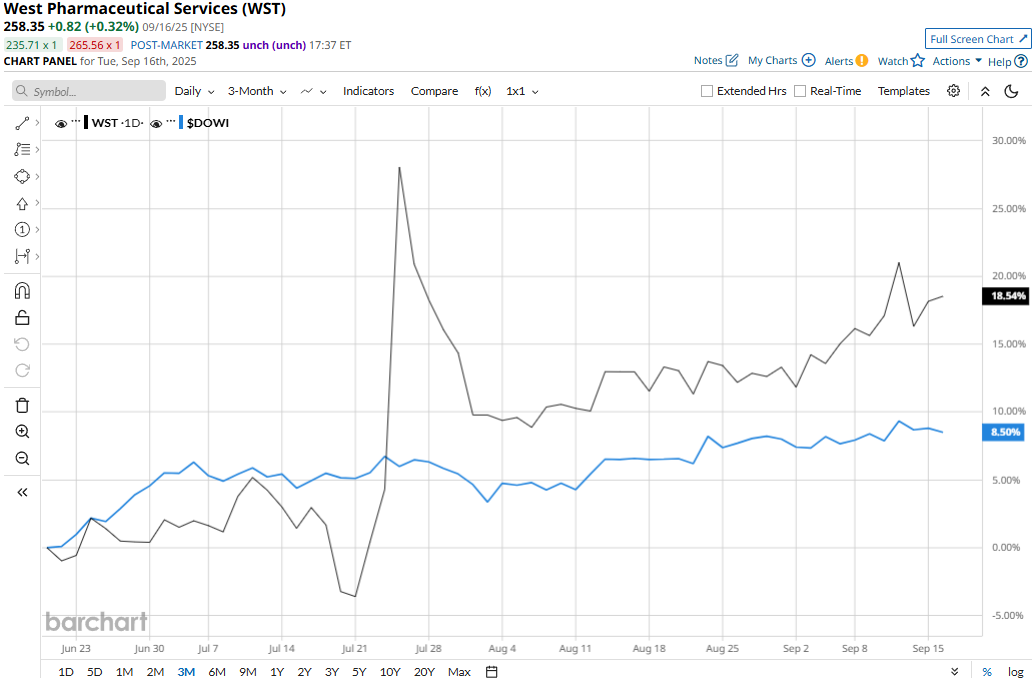This screenshot has width=1032, height=678.
Task: Click the 18.54% WST price label
Action: coord(1004,296)
